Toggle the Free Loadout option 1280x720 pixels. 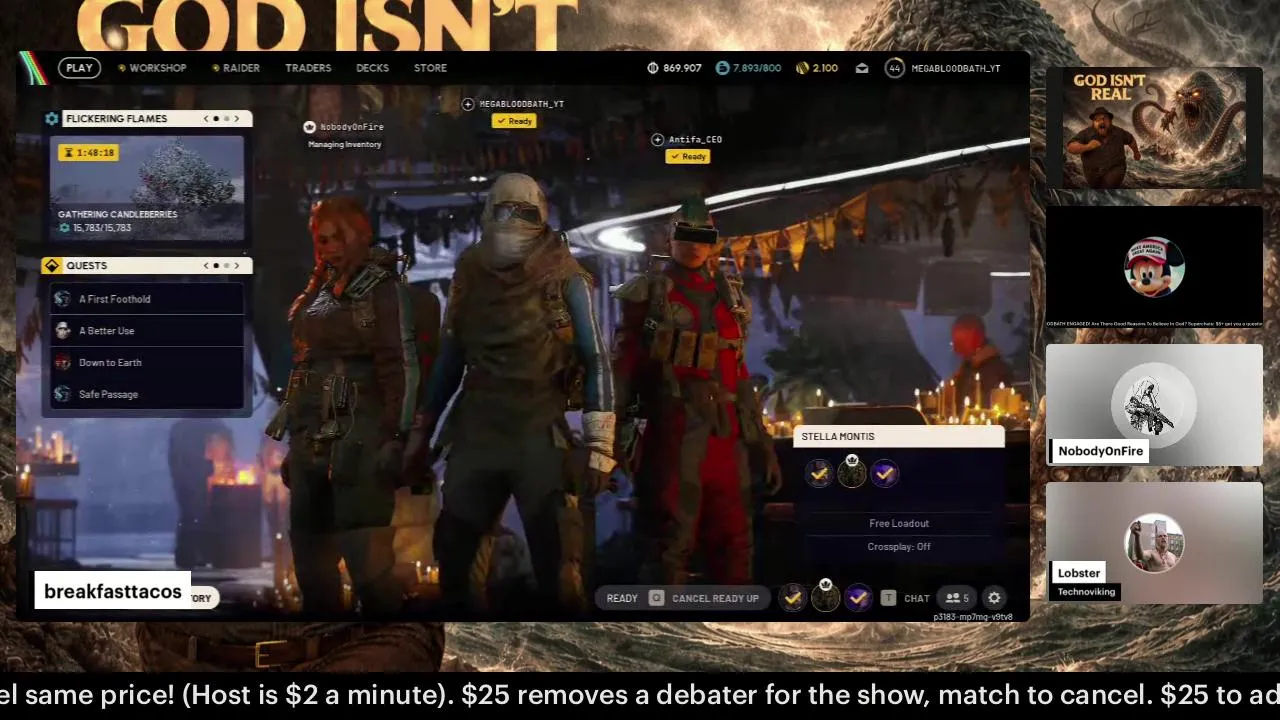pos(899,524)
